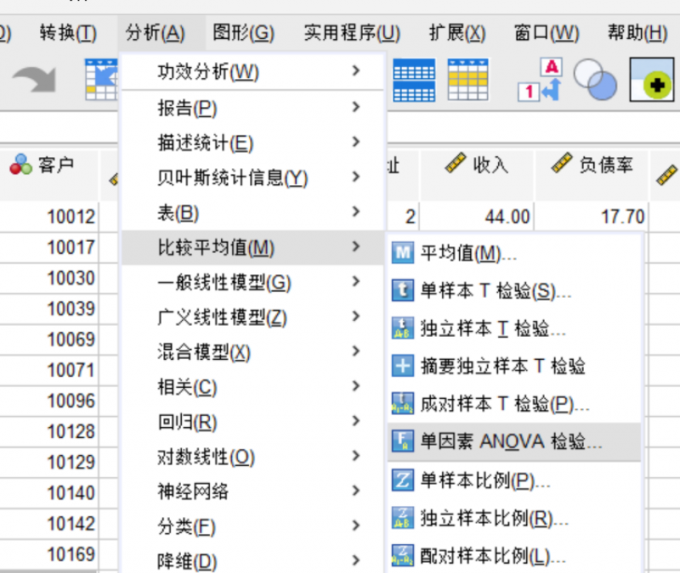Click the toolbar icon with green plus

(653, 82)
